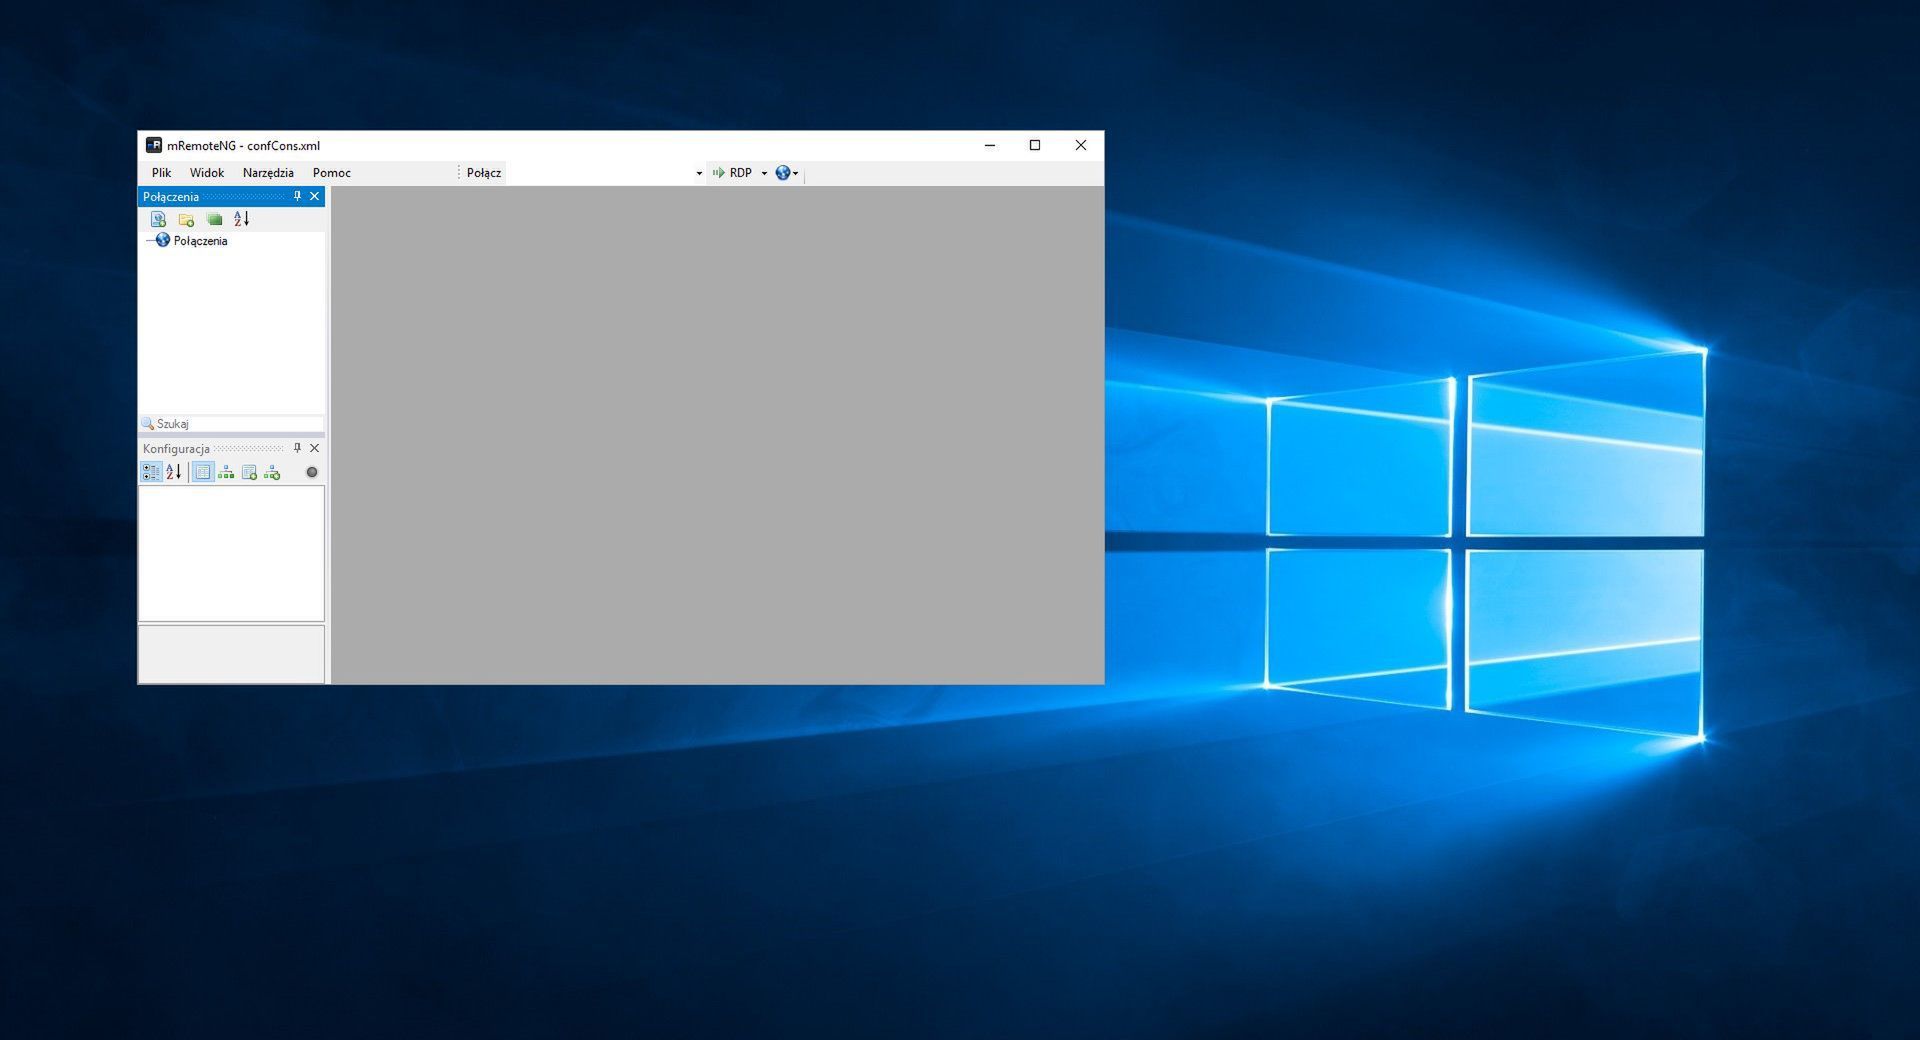Open default inheritance icon in Konfiguracja toolbar
1920x1040 pixels.
[271, 472]
